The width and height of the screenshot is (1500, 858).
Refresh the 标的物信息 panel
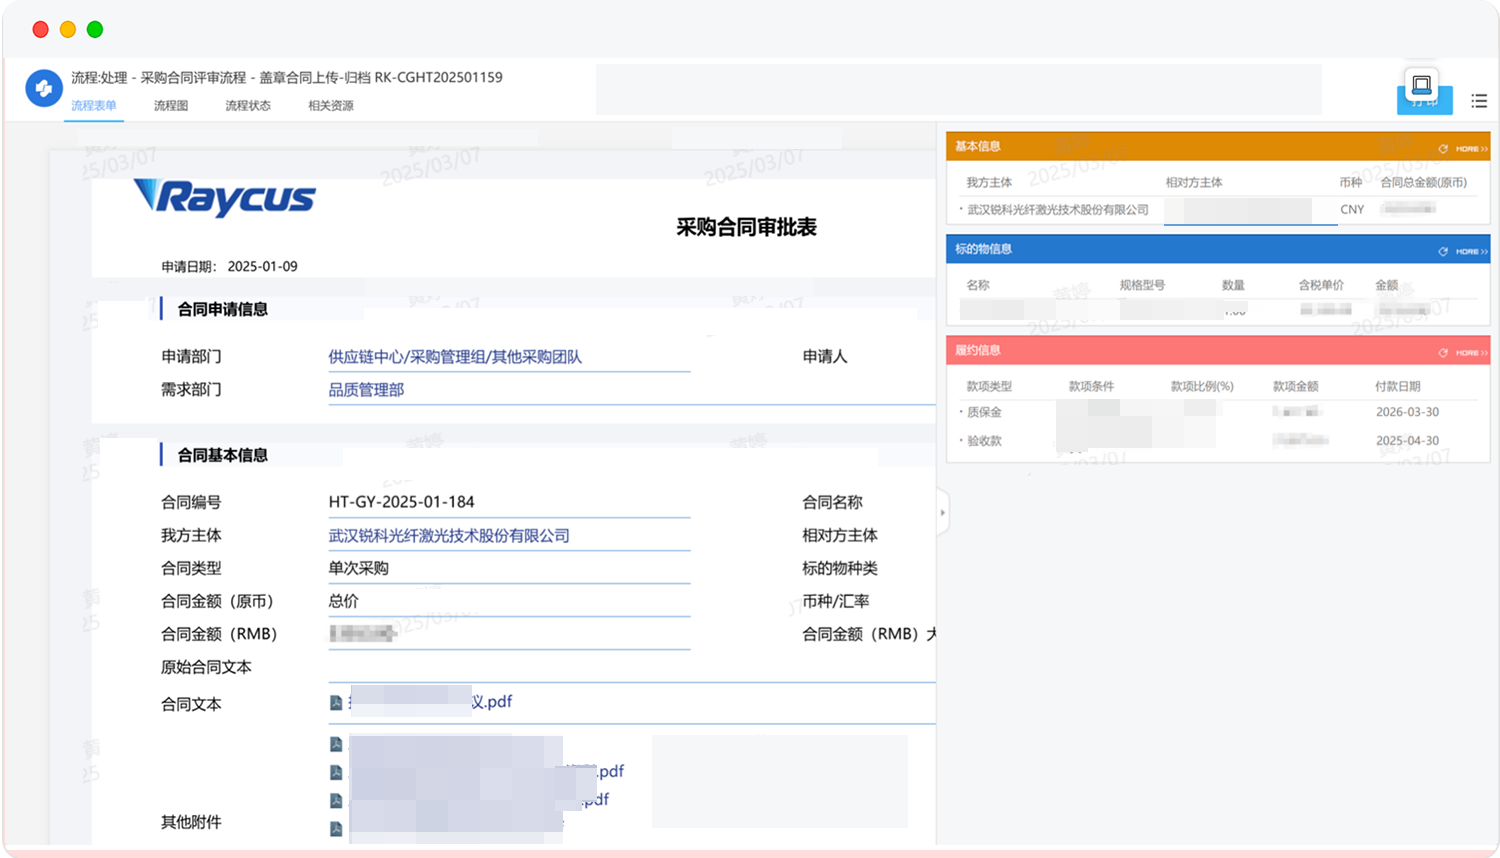pos(1443,252)
